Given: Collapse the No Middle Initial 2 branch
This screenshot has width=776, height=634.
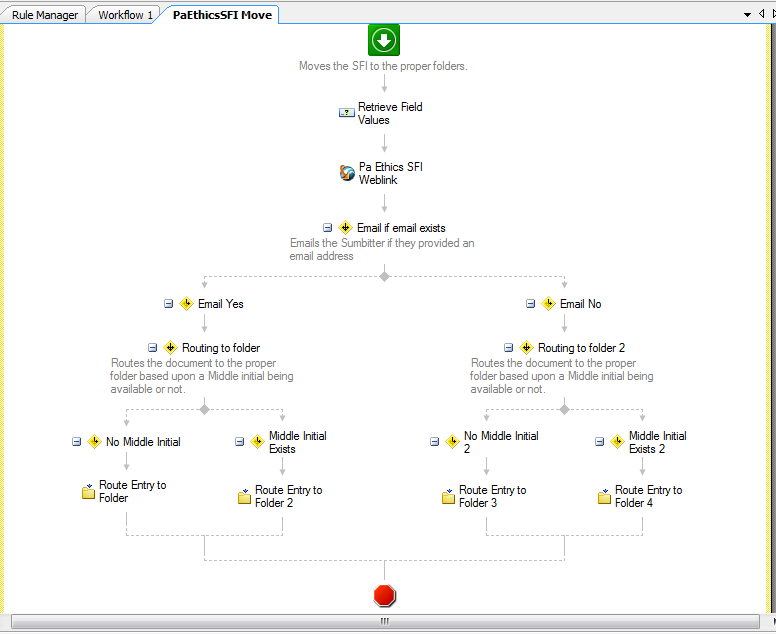Looking at the screenshot, I should [x=435, y=441].
